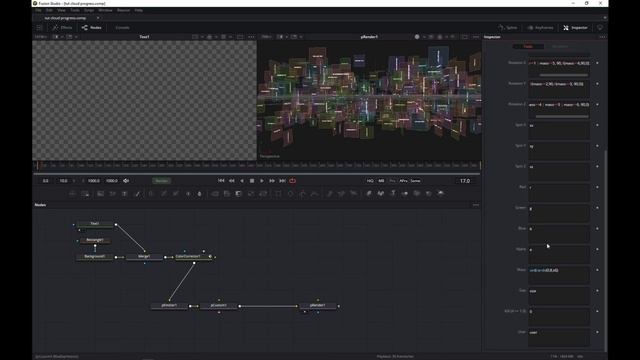Click the Some button in transport bar
The width and height of the screenshot is (640, 360).
[416, 181]
